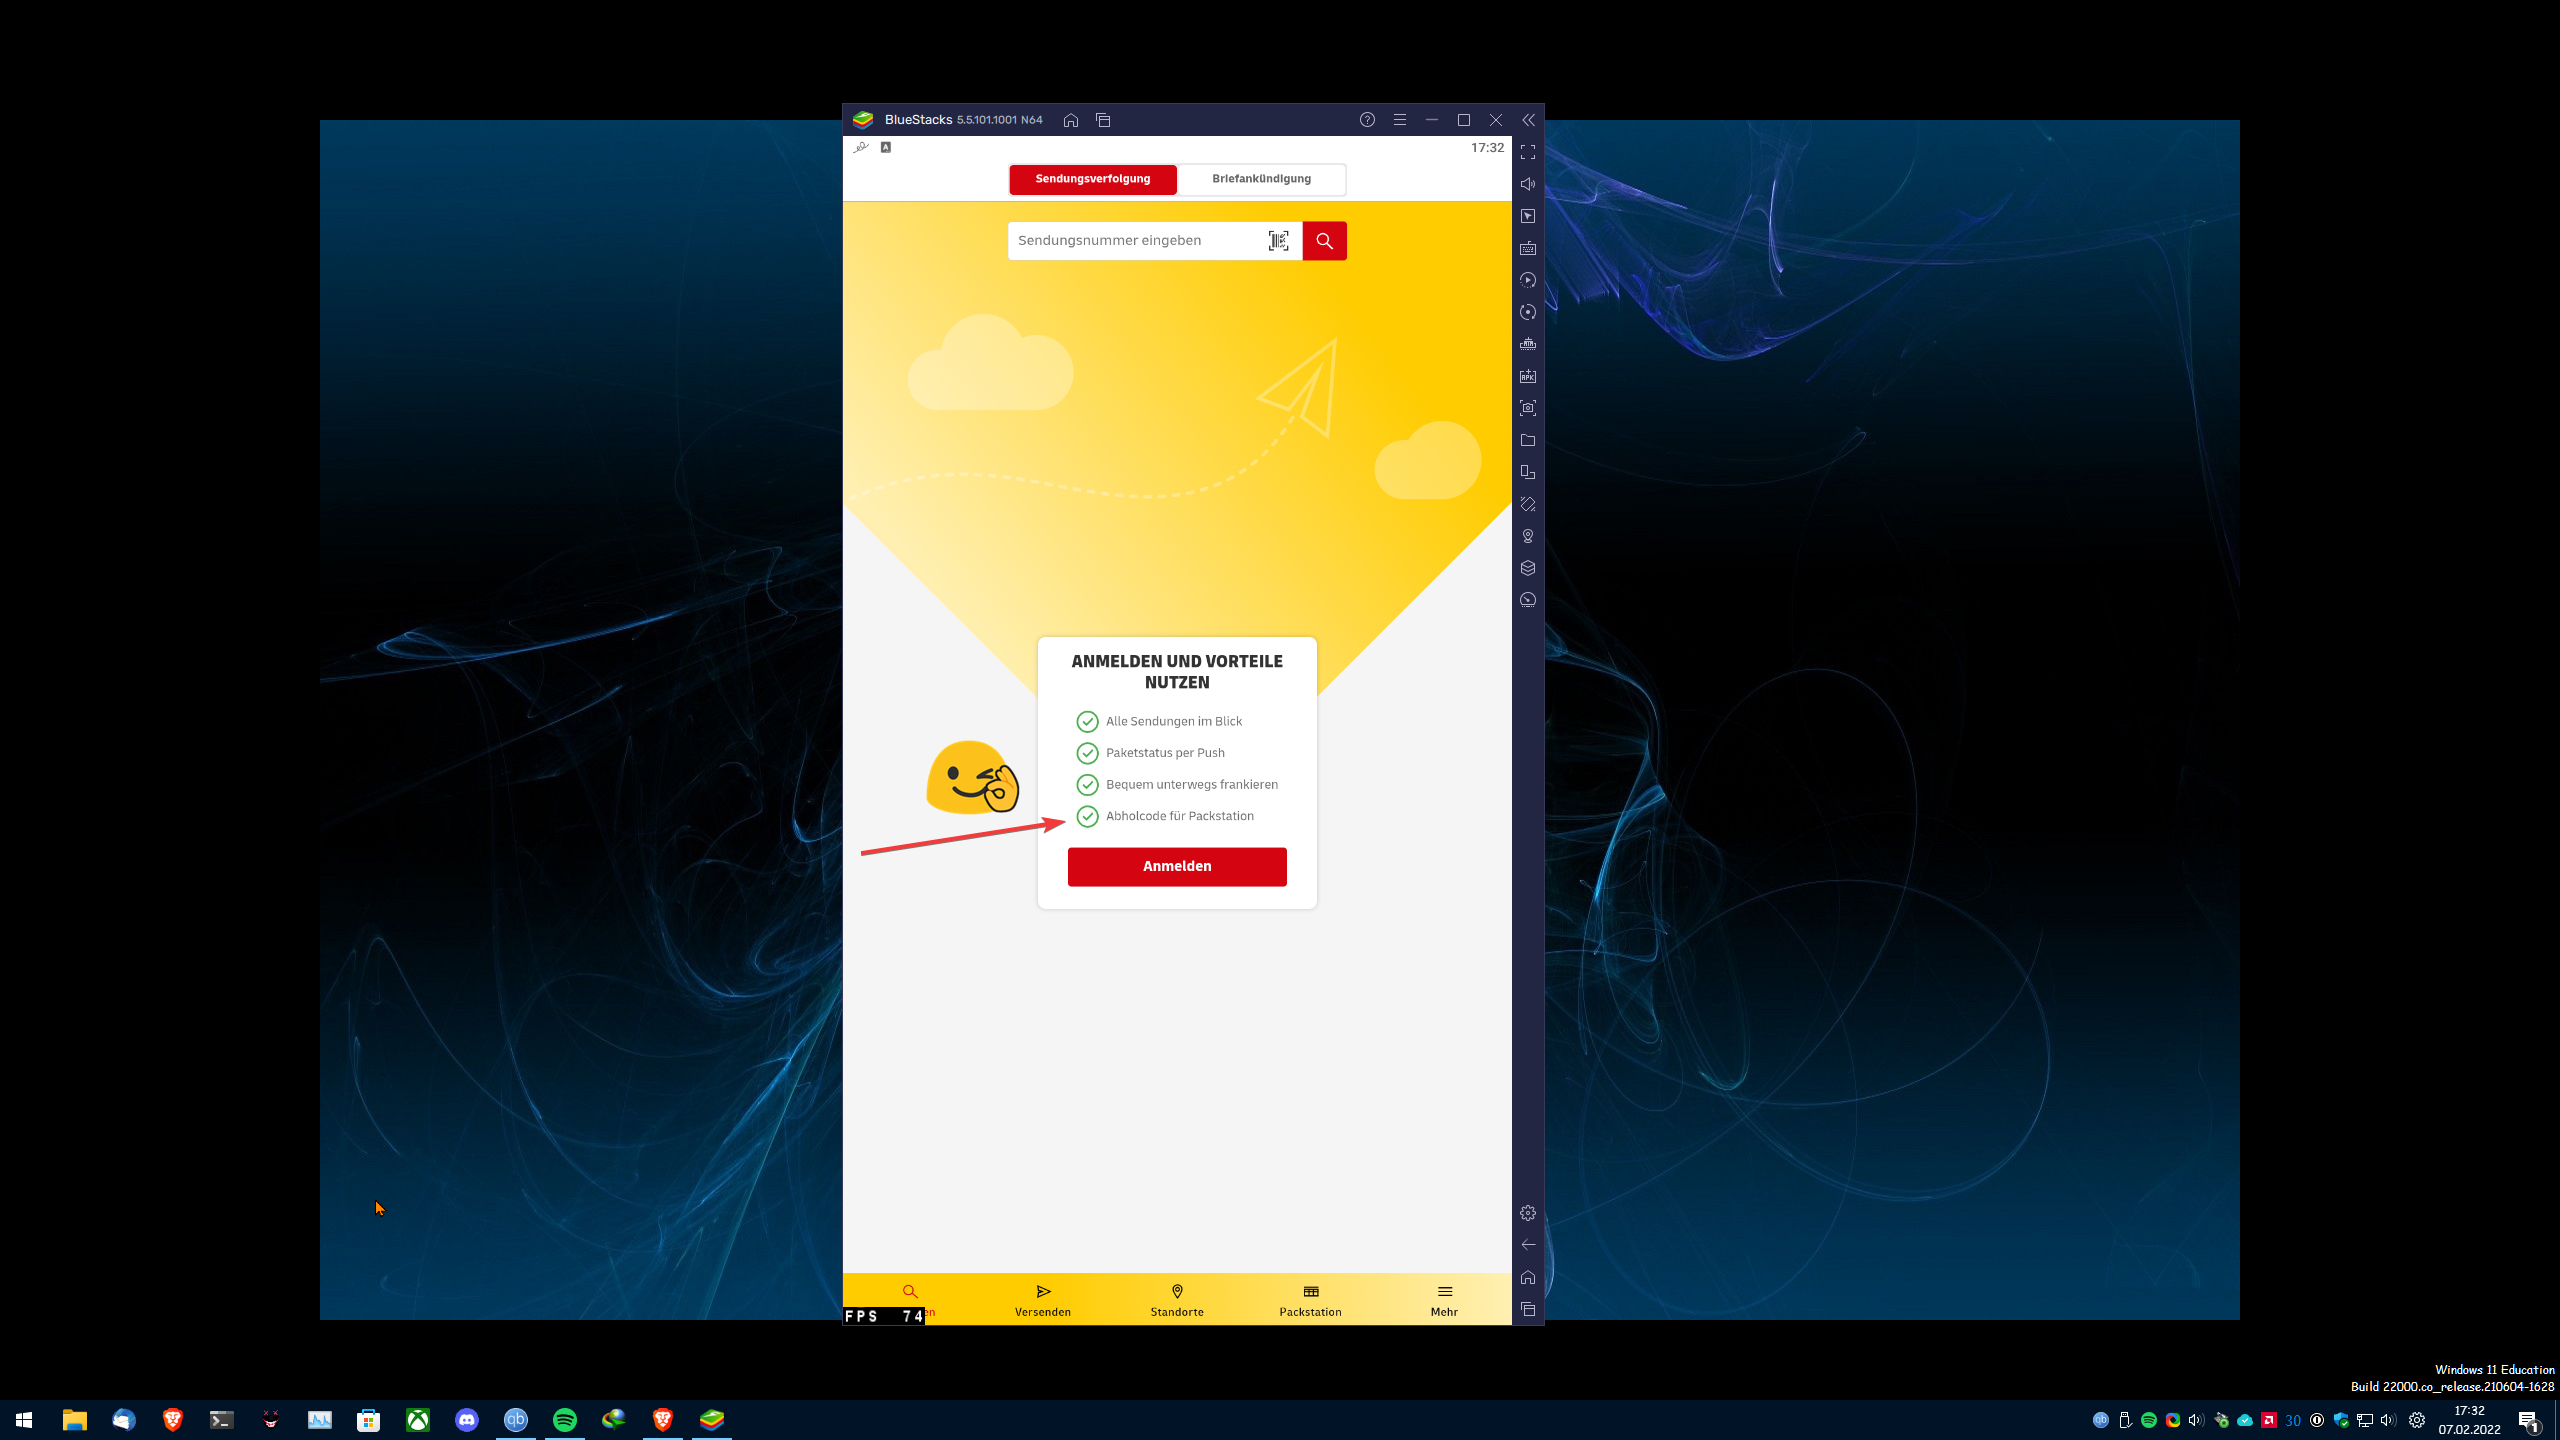Click the Android back arrow in sidebar
Image resolution: width=2560 pixels, height=1440 pixels.
coord(1528,1245)
